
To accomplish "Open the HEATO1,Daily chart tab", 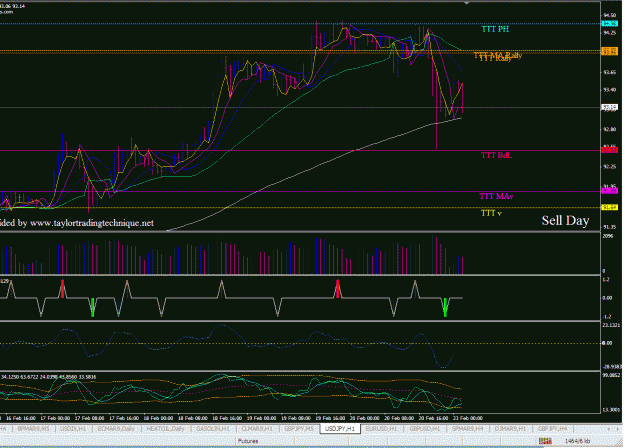I will tap(165, 429).
